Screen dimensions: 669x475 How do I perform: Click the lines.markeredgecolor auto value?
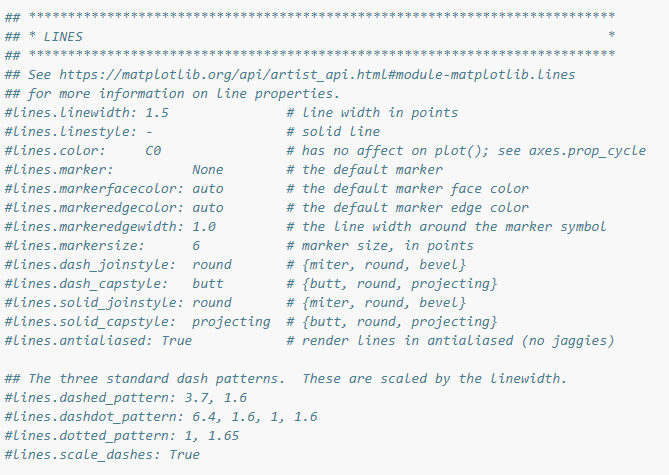(208, 208)
